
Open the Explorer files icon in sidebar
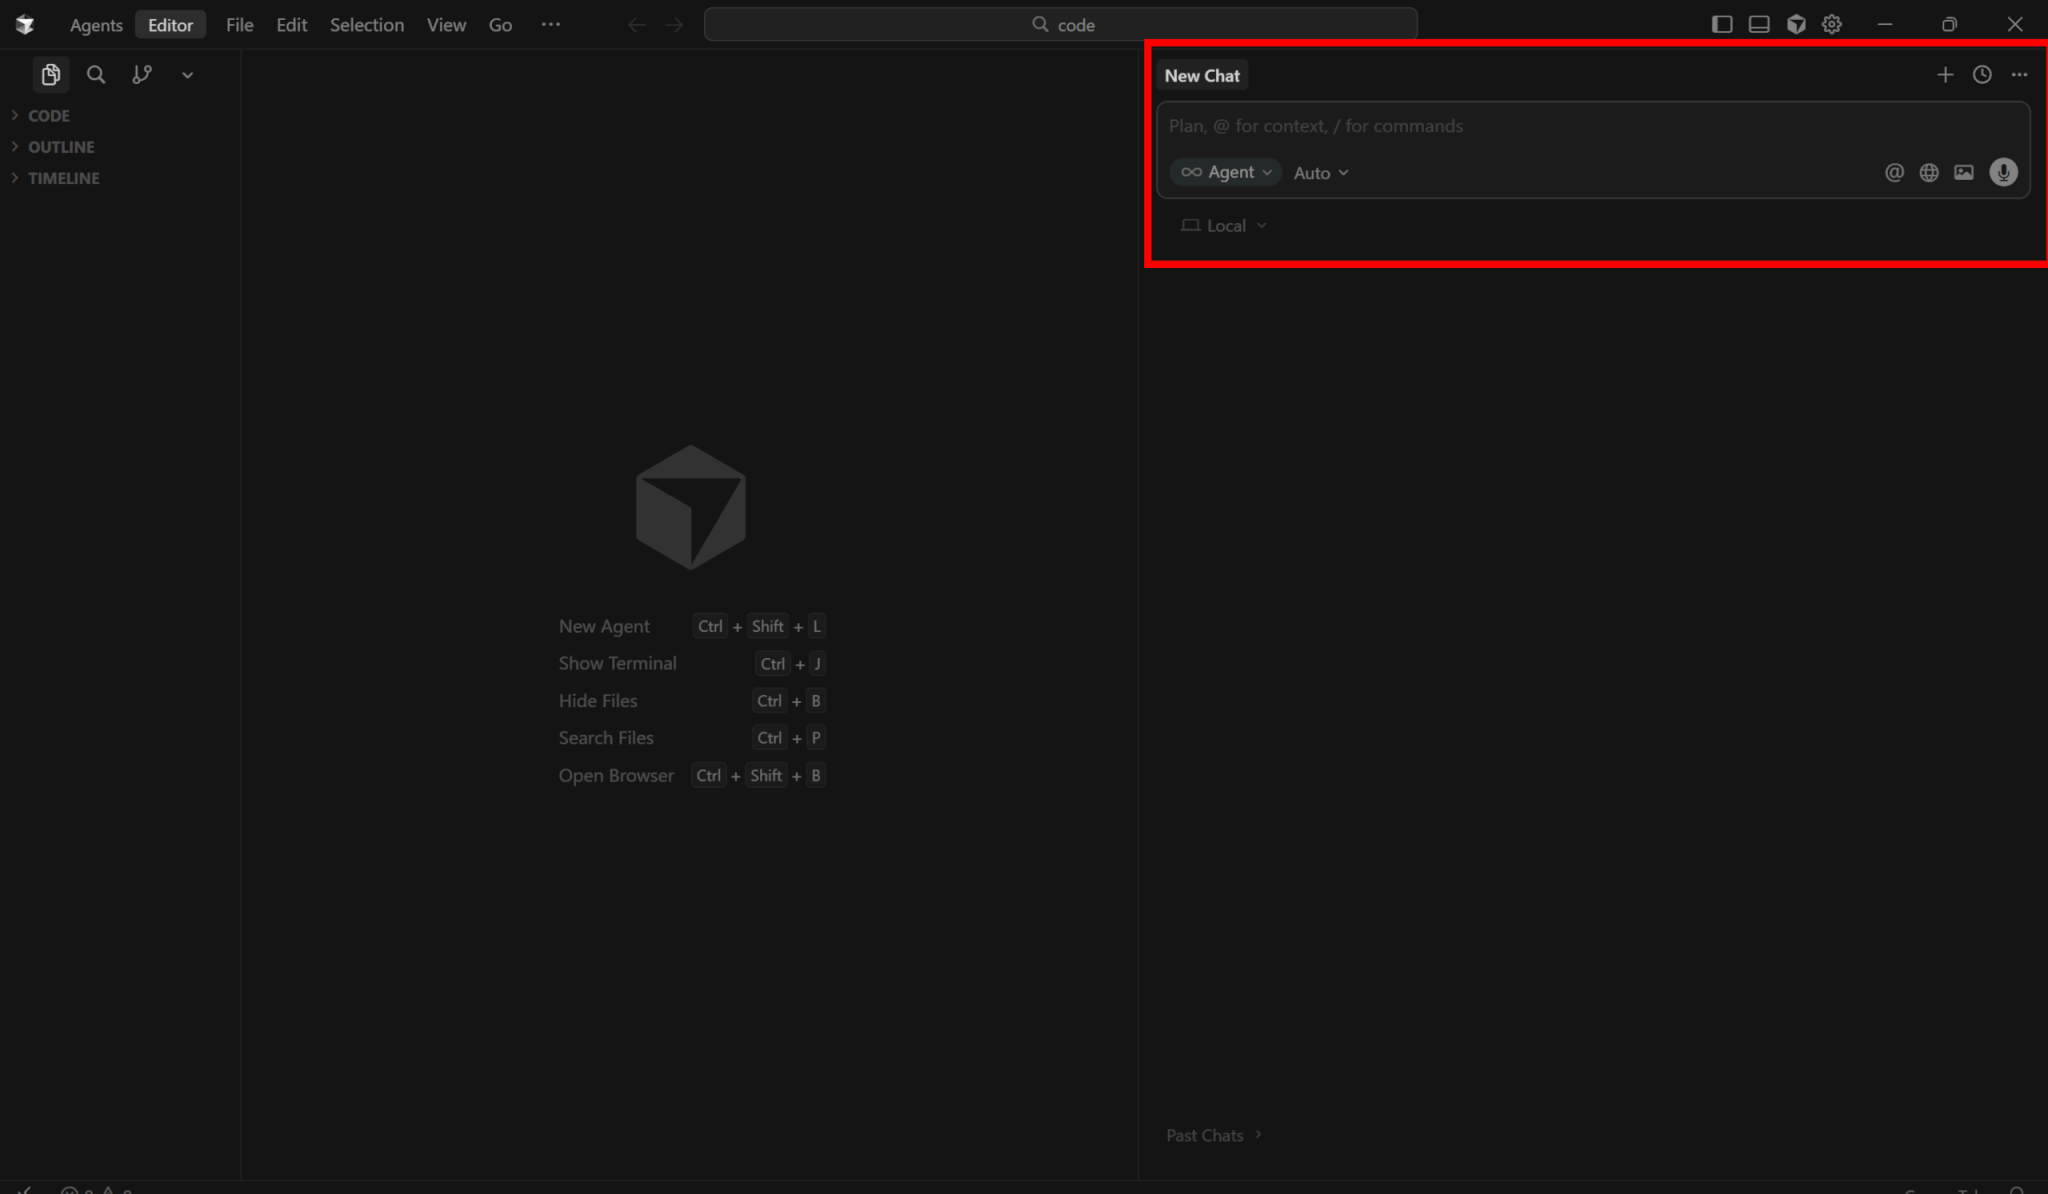(50, 75)
